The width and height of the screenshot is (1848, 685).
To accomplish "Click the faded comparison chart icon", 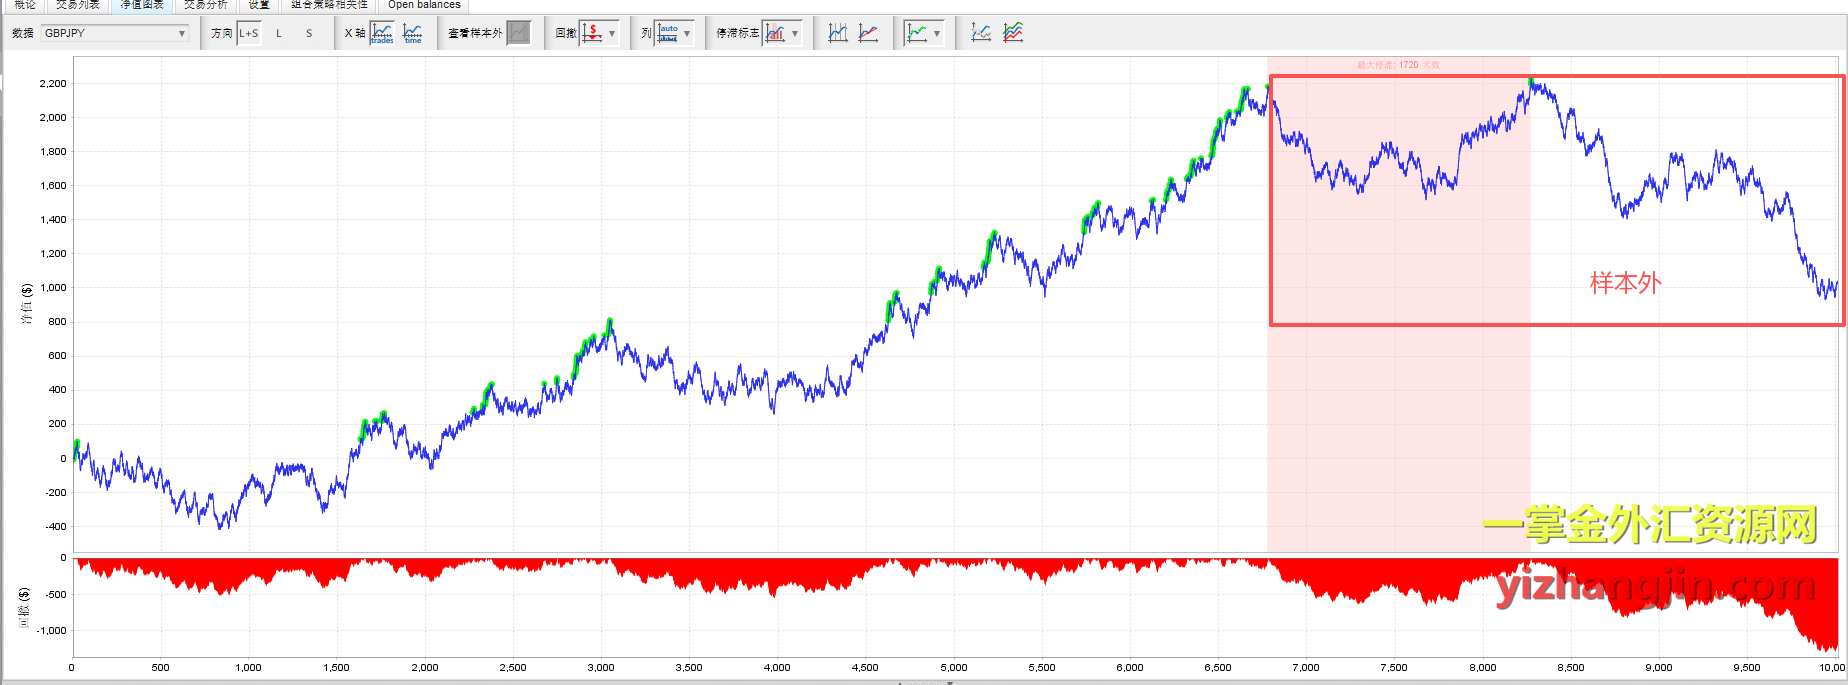I will [x=981, y=33].
